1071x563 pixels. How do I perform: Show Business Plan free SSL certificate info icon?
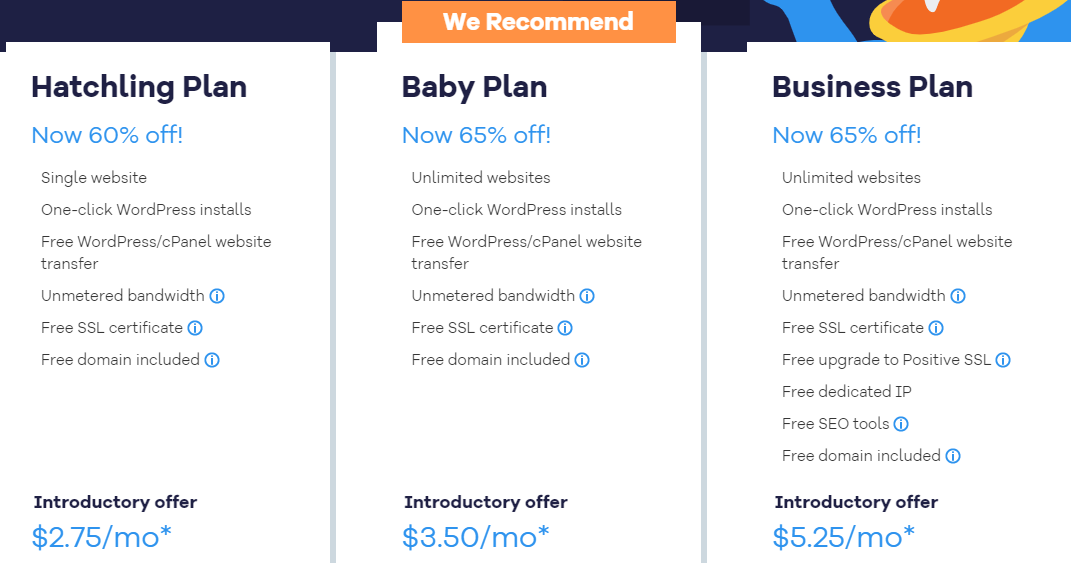[936, 328]
